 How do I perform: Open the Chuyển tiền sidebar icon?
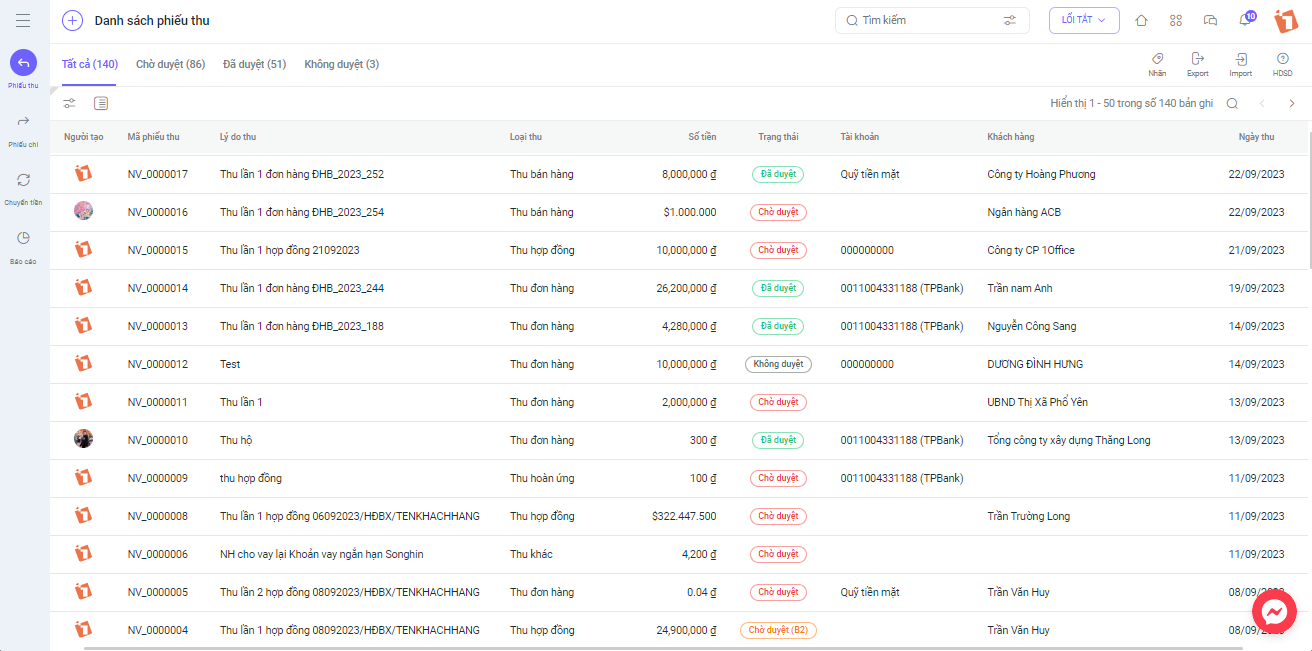(x=24, y=180)
